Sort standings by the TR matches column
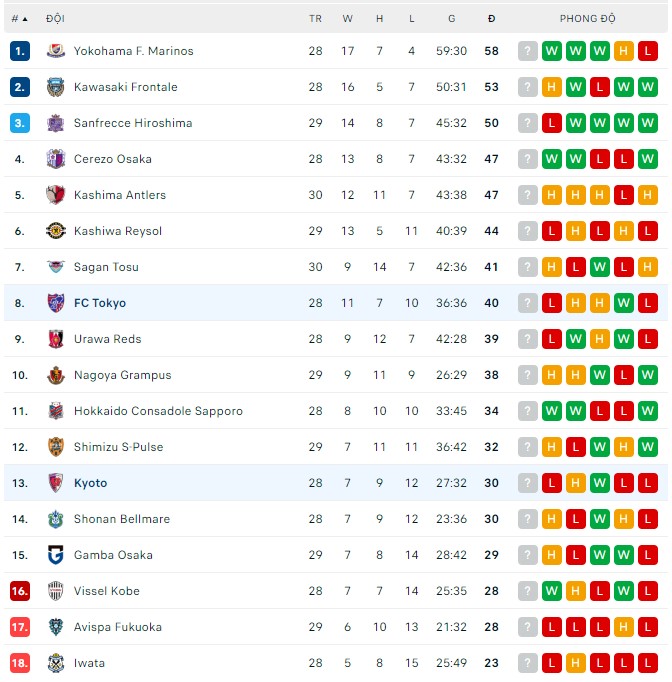Image resolution: width=672 pixels, height=682 pixels. point(315,18)
